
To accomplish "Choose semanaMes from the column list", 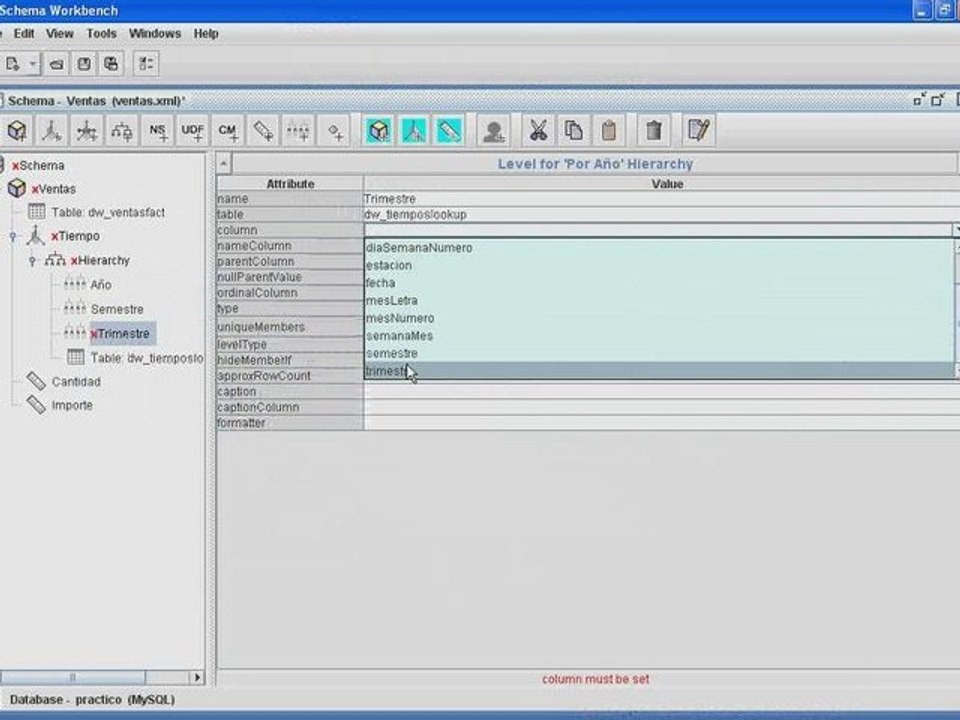I will click(x=659, y=336).
